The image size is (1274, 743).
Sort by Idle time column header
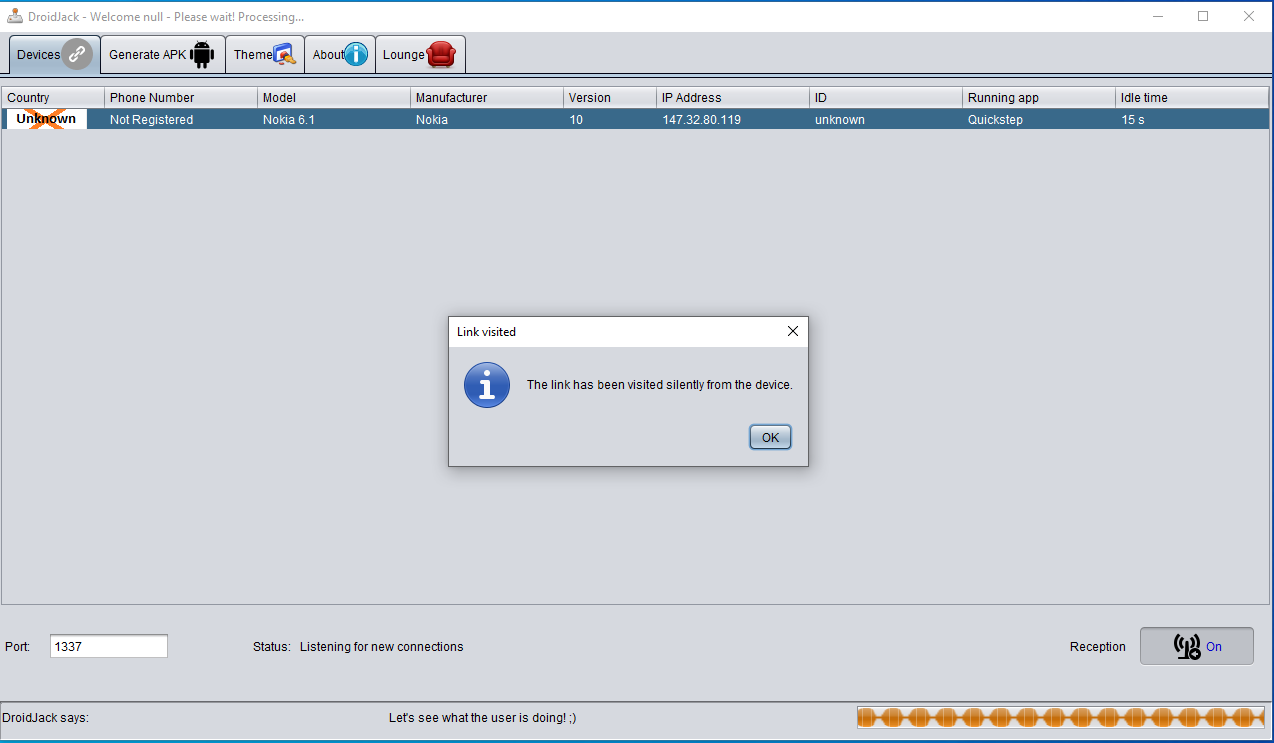[1192, 97]
